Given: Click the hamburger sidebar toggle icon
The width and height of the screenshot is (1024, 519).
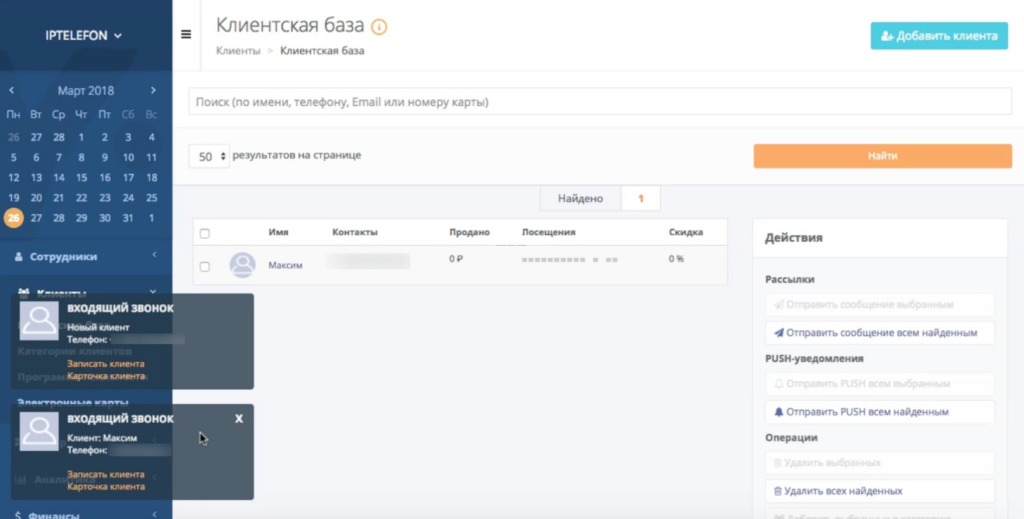Looking at the screenshot, I should pyautogui.click(x=185, y=34).
